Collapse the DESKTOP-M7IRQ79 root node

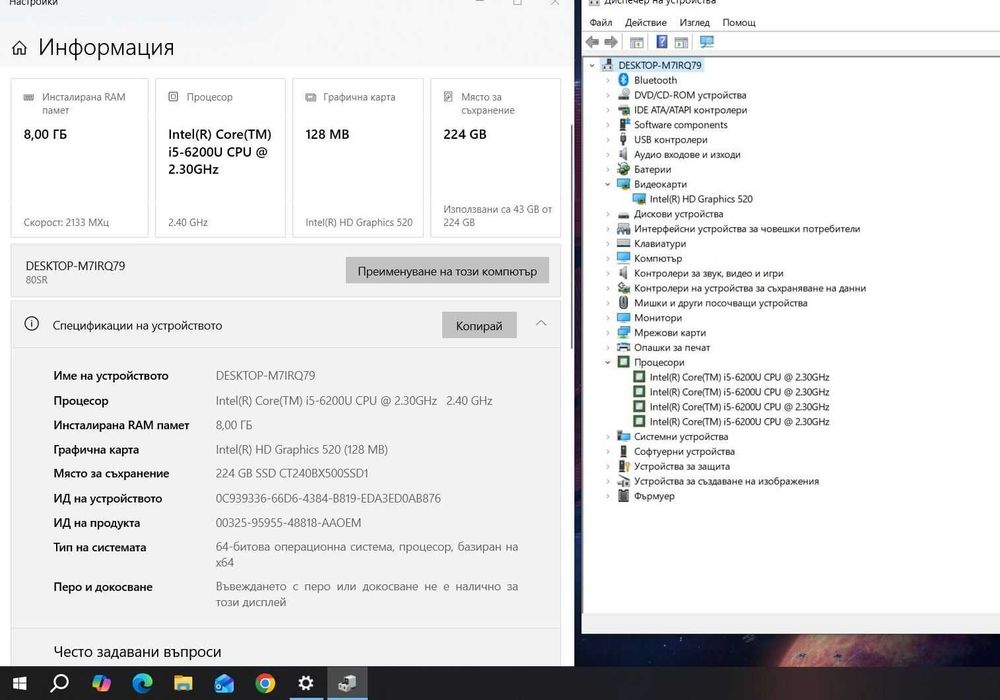(592, 65)
